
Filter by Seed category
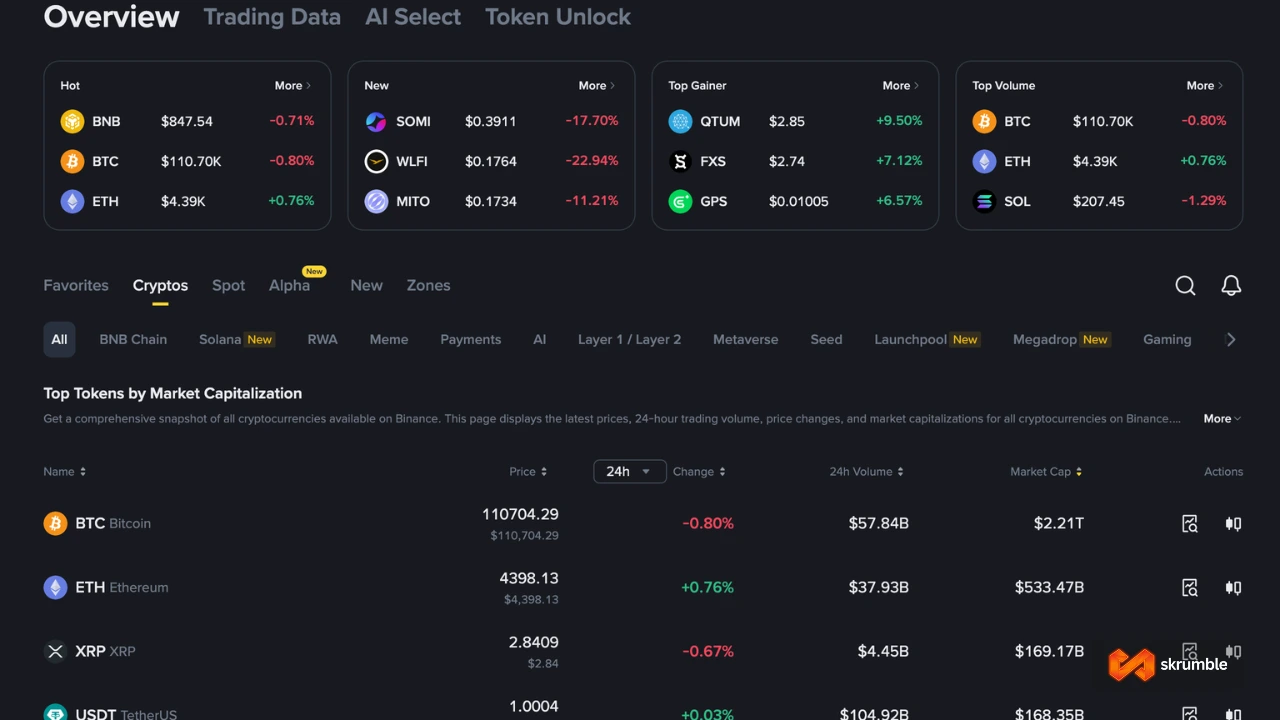826,339
